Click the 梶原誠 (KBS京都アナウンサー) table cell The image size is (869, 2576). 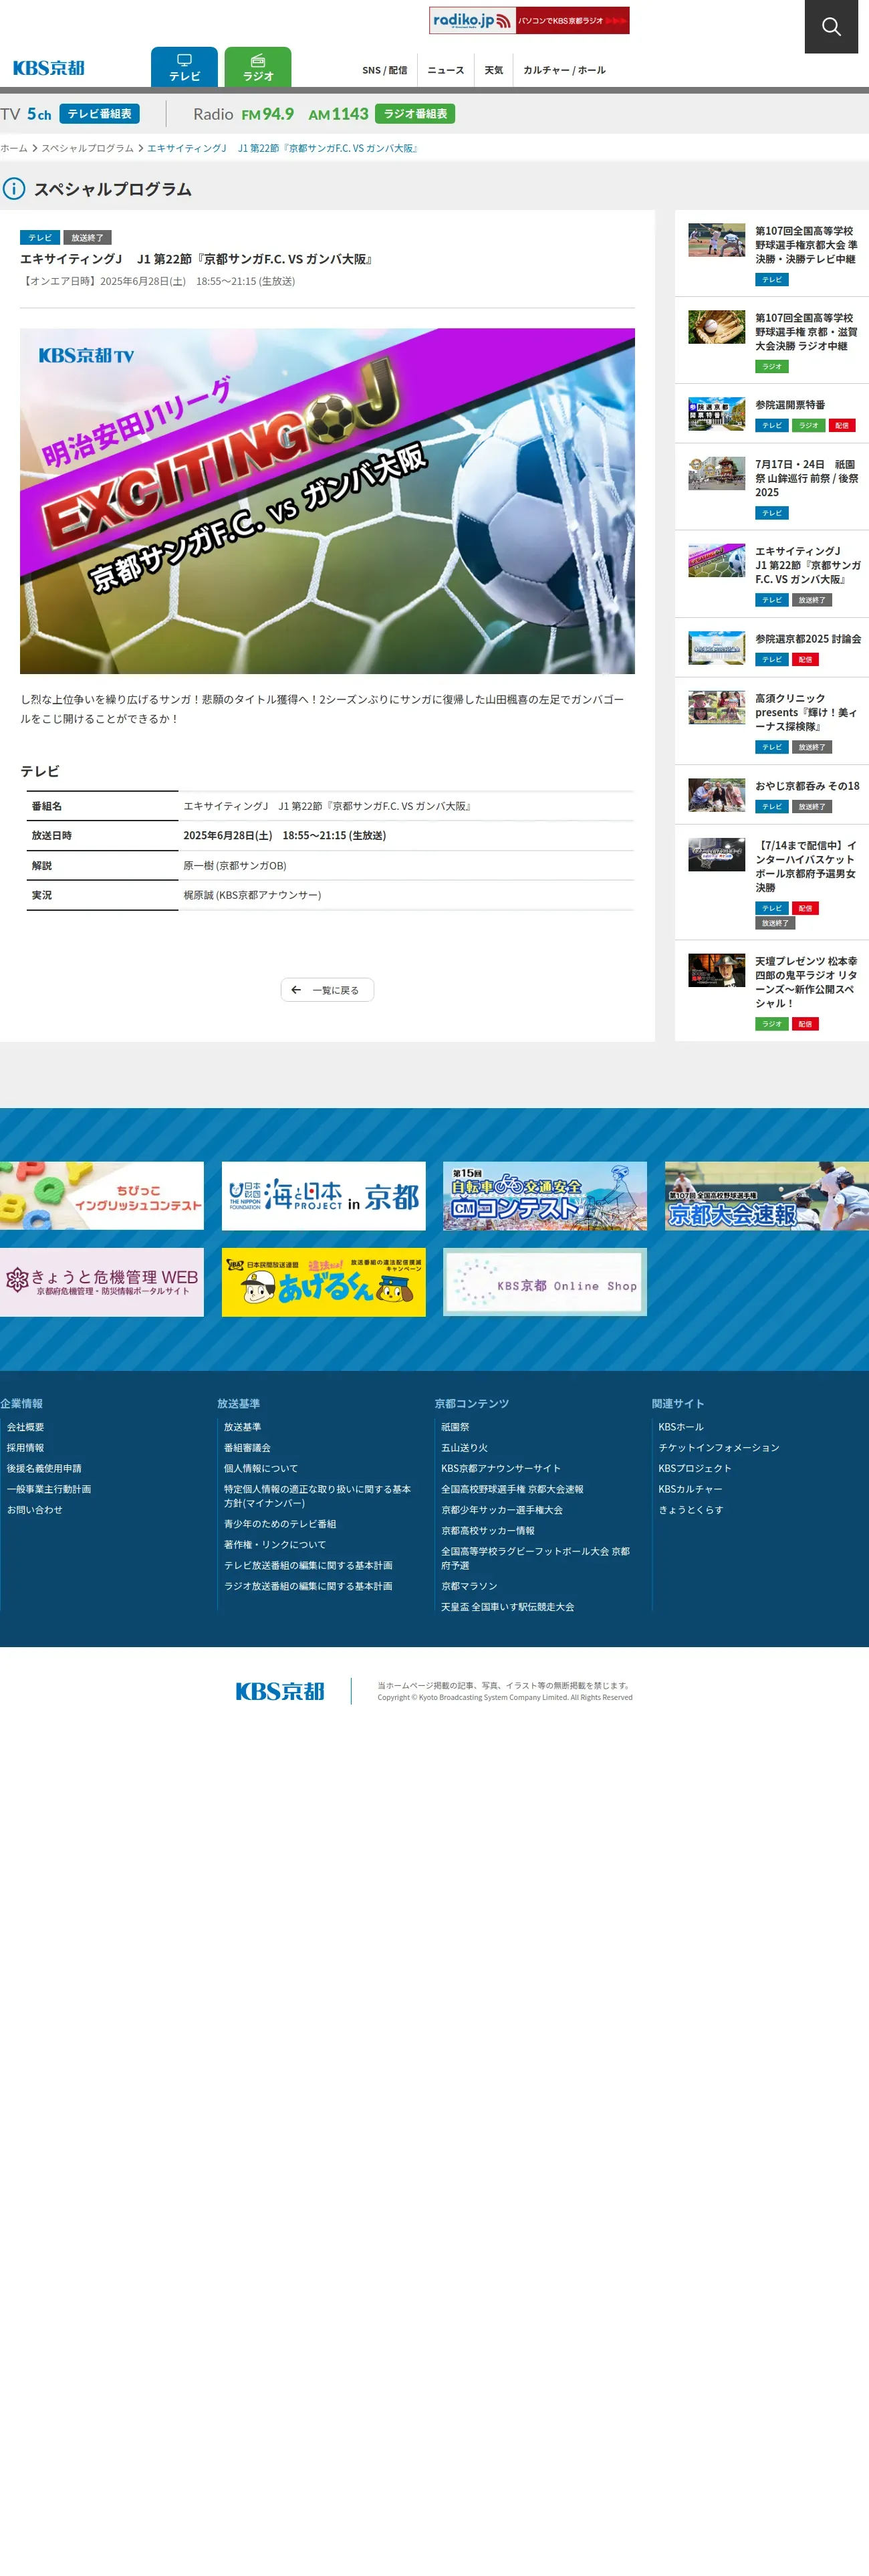coord(406,896)
